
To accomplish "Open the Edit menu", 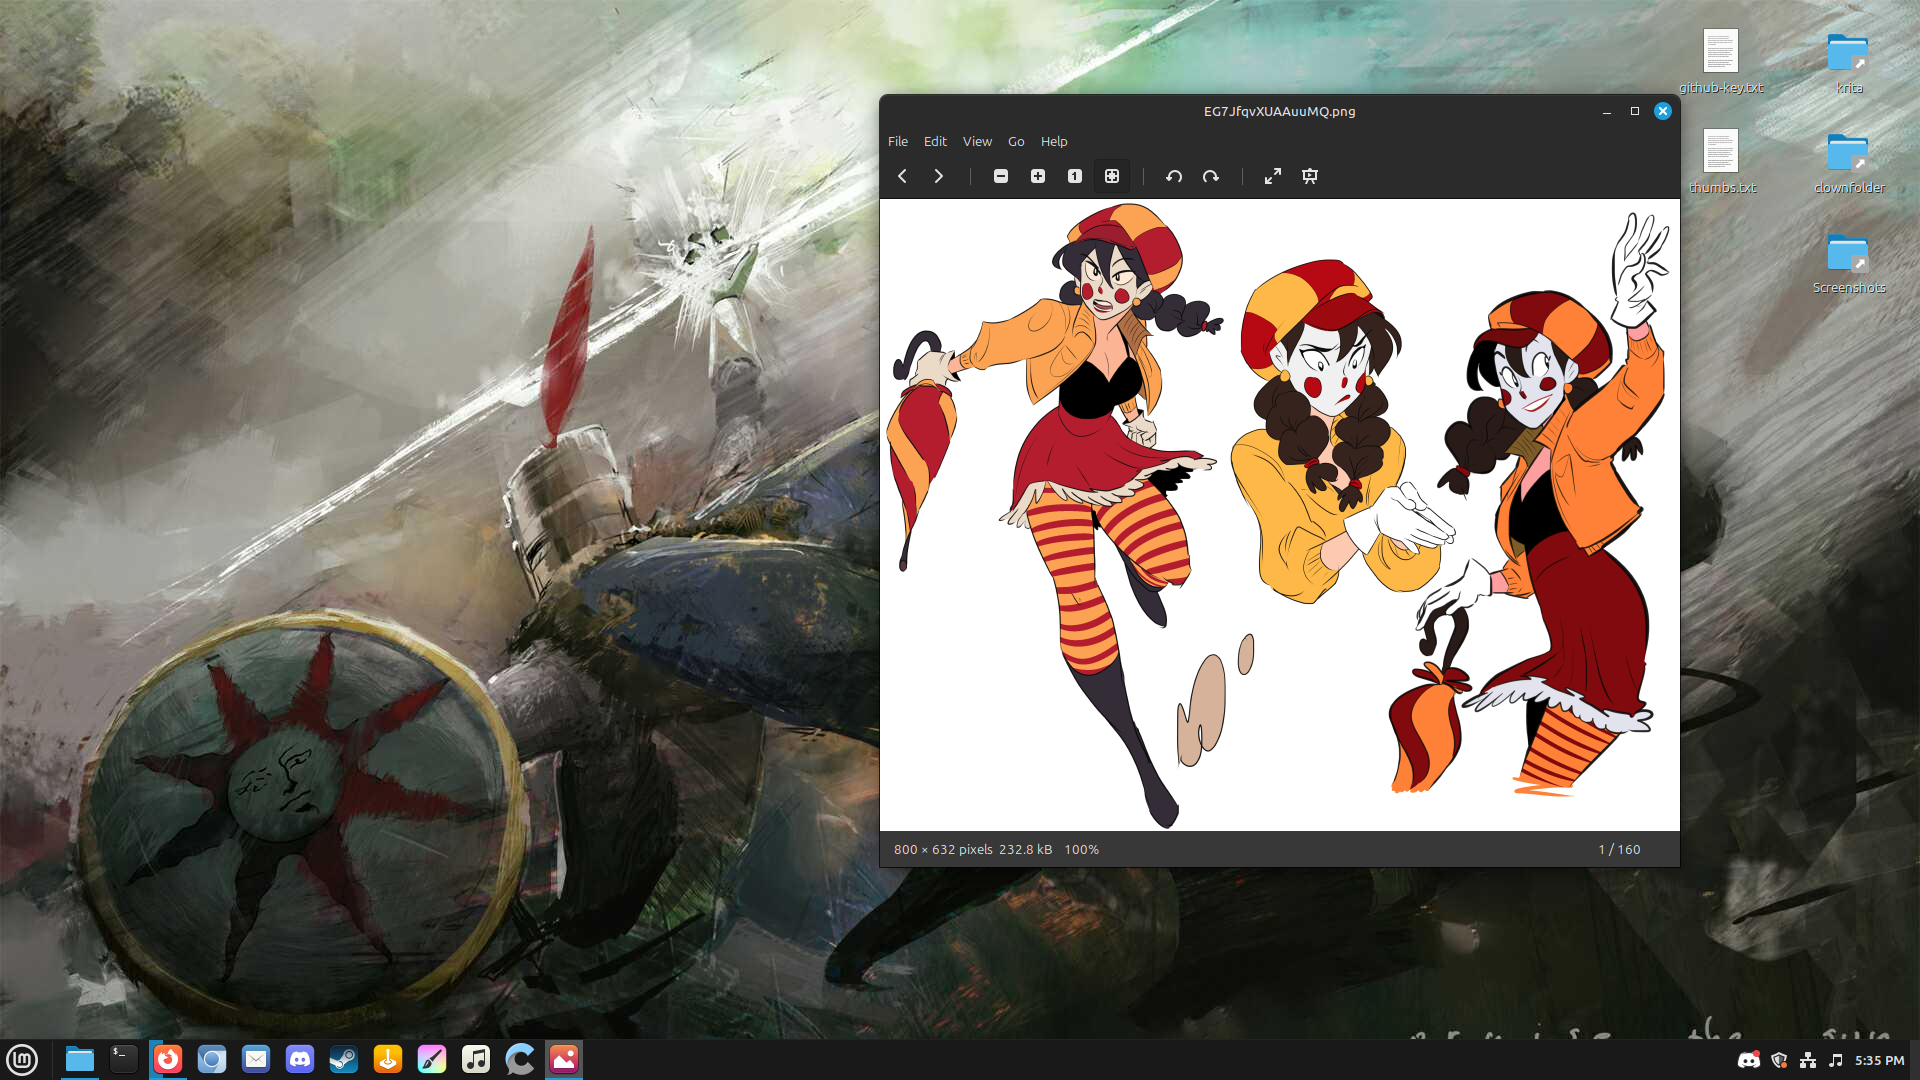I will point(935,141).
